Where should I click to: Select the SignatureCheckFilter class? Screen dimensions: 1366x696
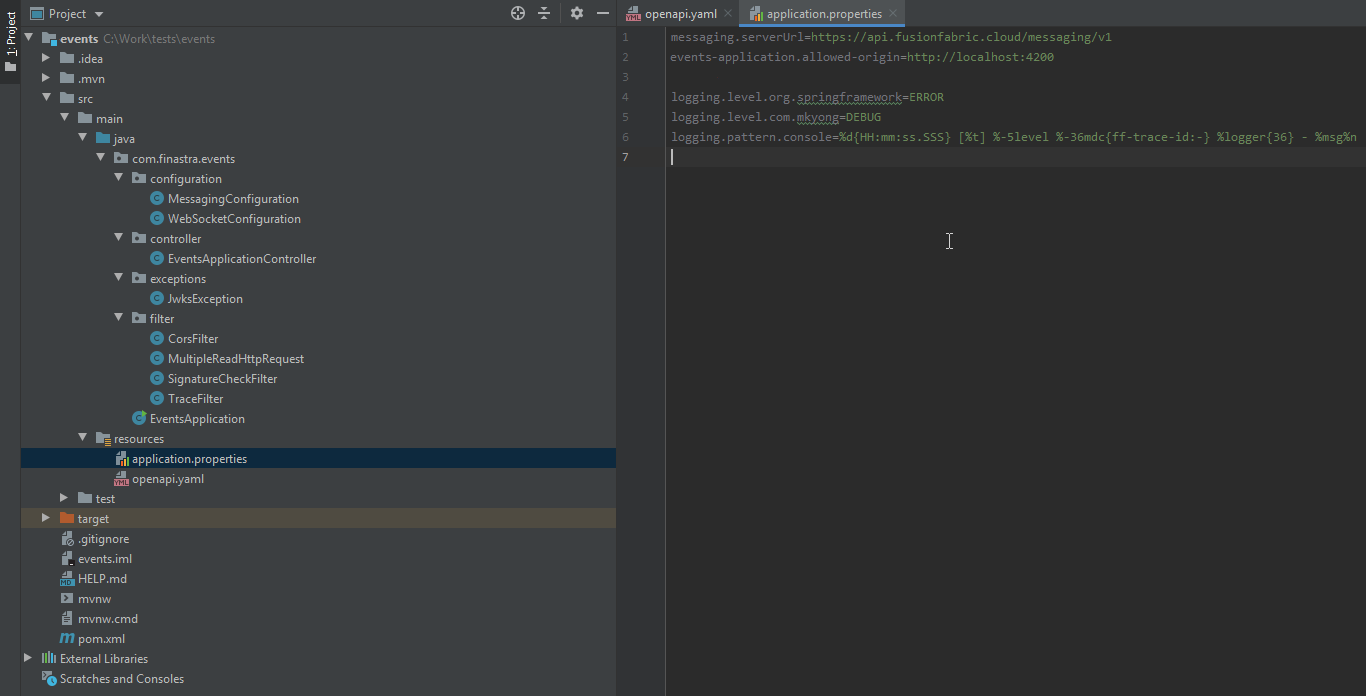click(x=222, y=379)
